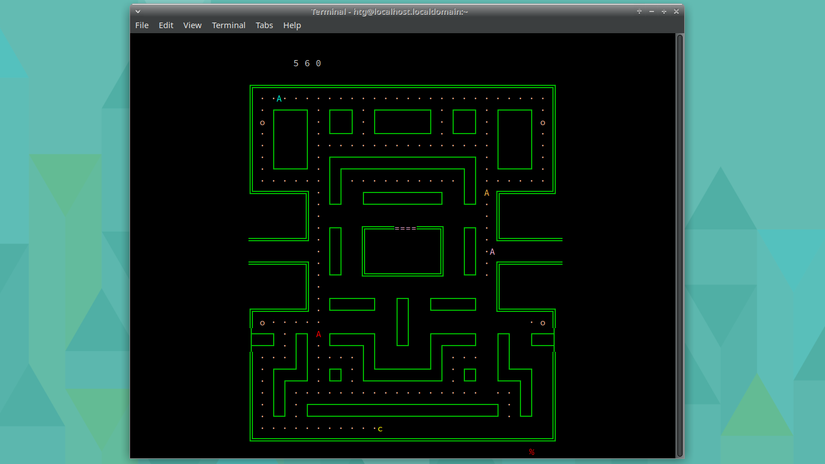Open the window menu arrow in title bar
825x464 pixels.
click(138, 11)
